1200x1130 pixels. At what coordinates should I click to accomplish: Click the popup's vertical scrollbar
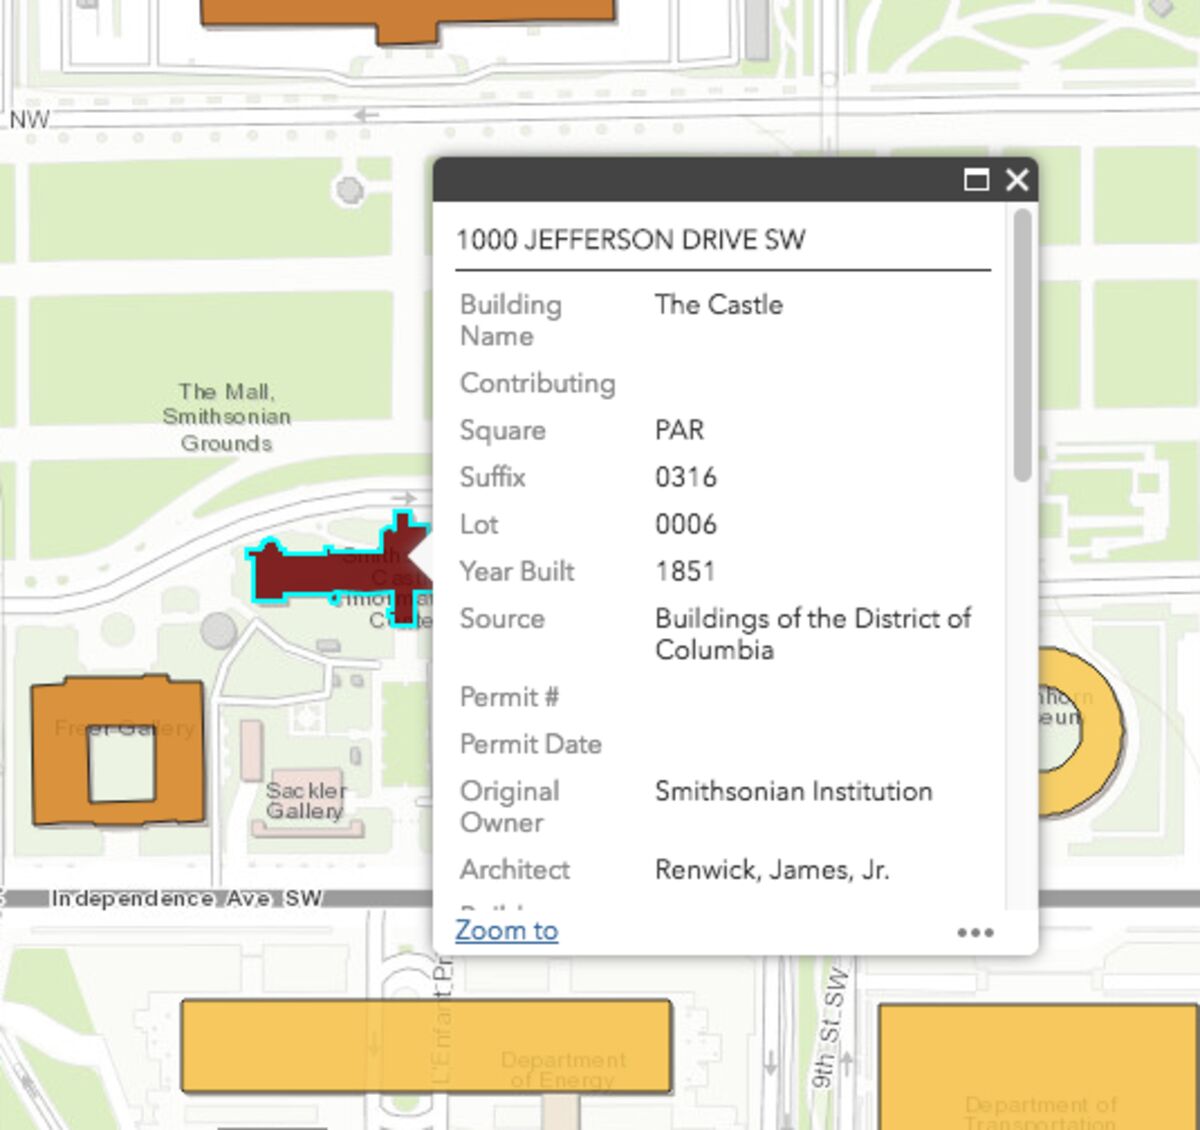[1022, 345]
